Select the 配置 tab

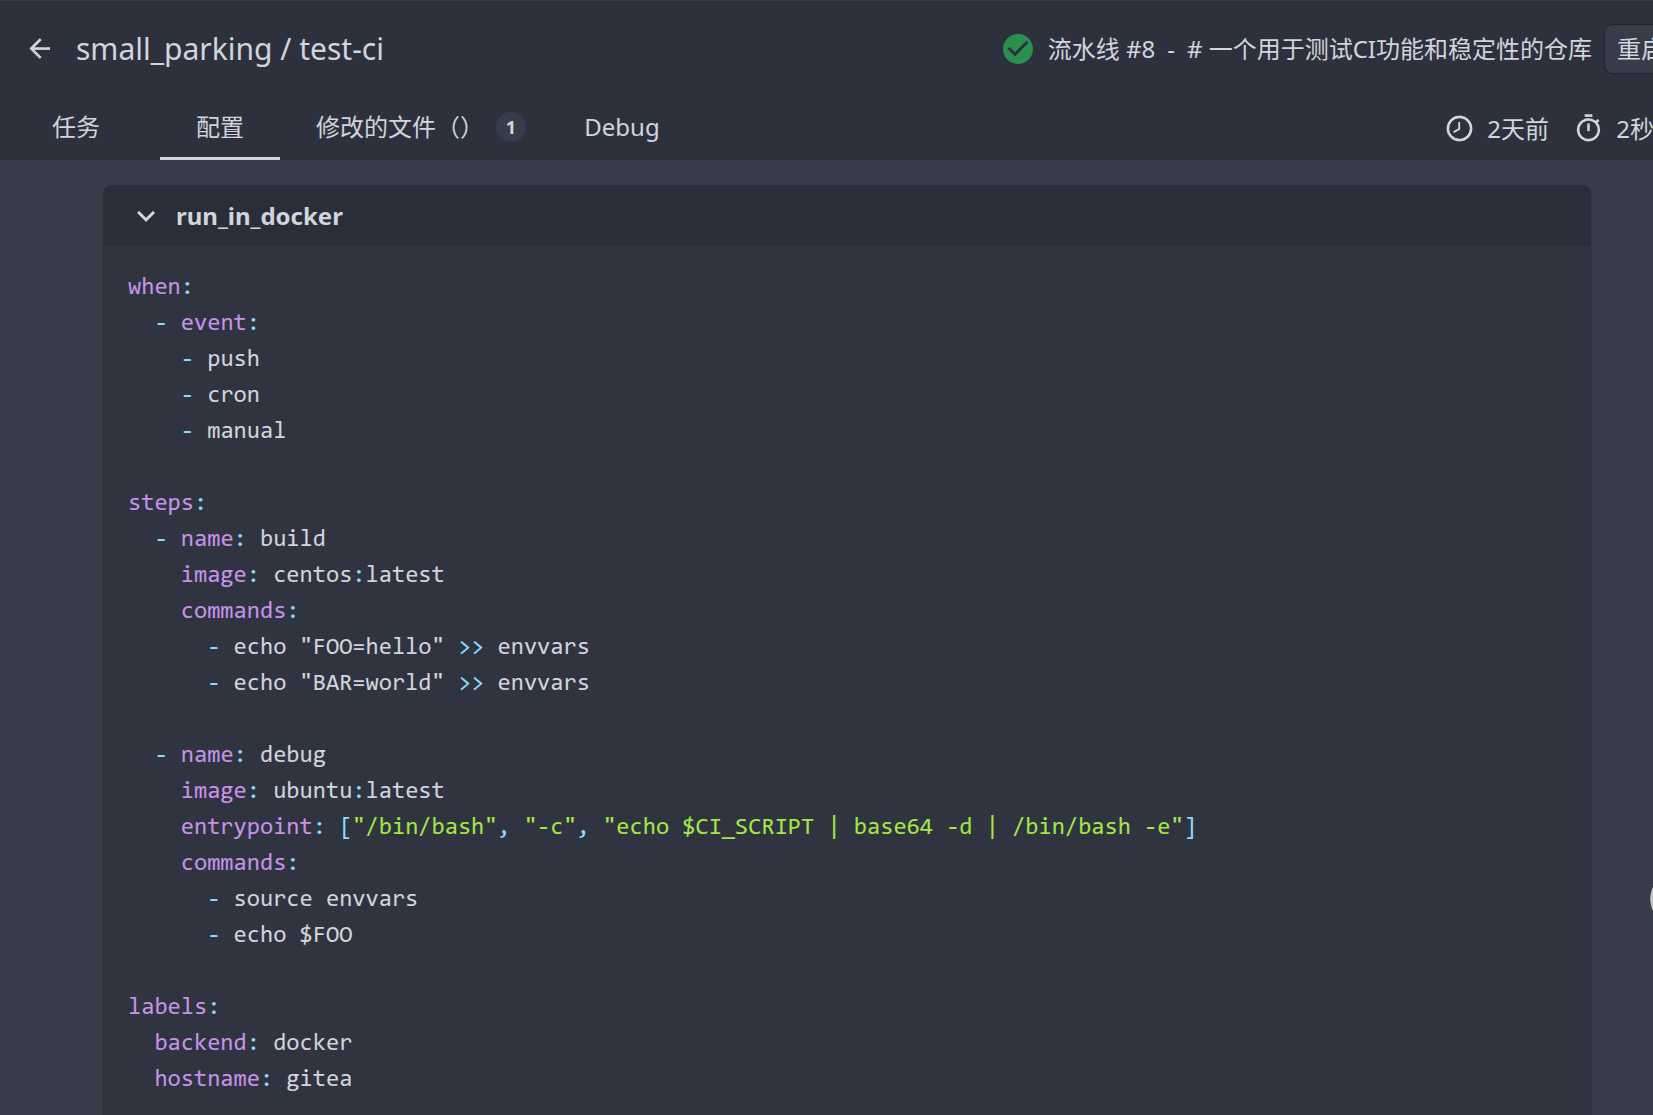tap(219, 127)
